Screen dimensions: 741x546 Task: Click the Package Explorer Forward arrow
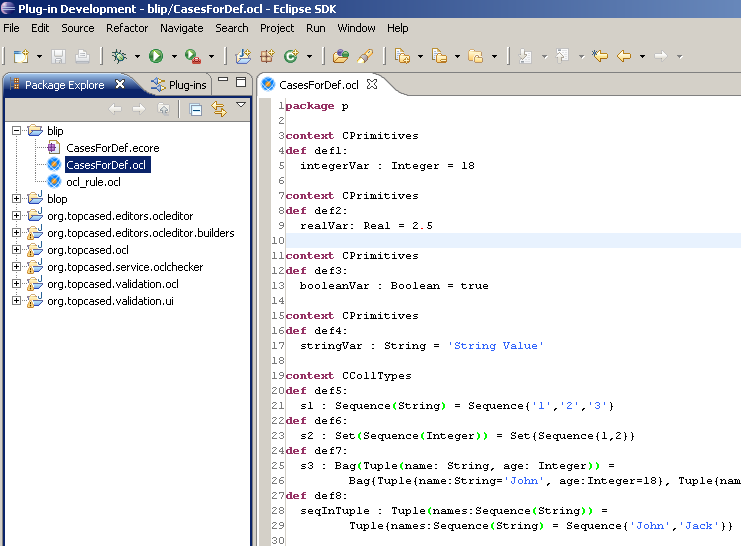[139, 110]
